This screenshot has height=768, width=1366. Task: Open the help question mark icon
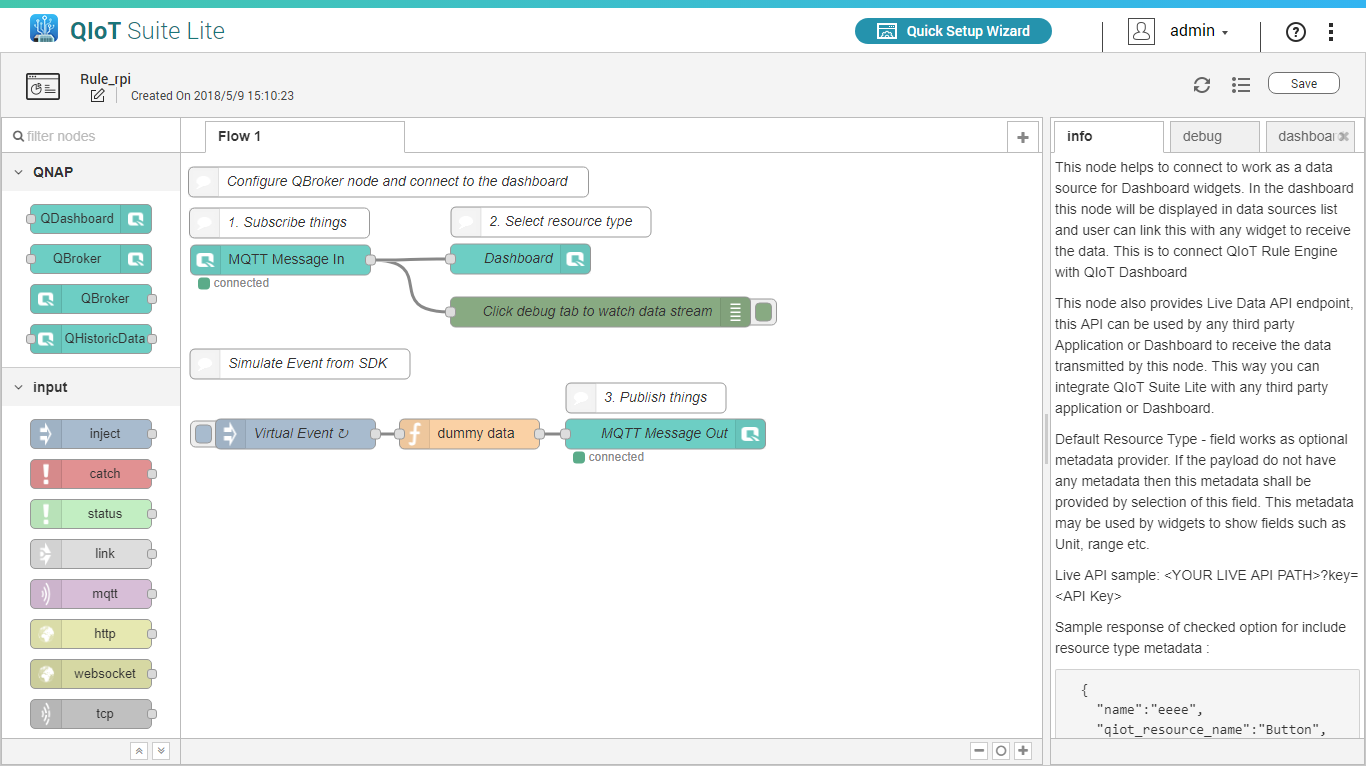[x=1295, y=32]
